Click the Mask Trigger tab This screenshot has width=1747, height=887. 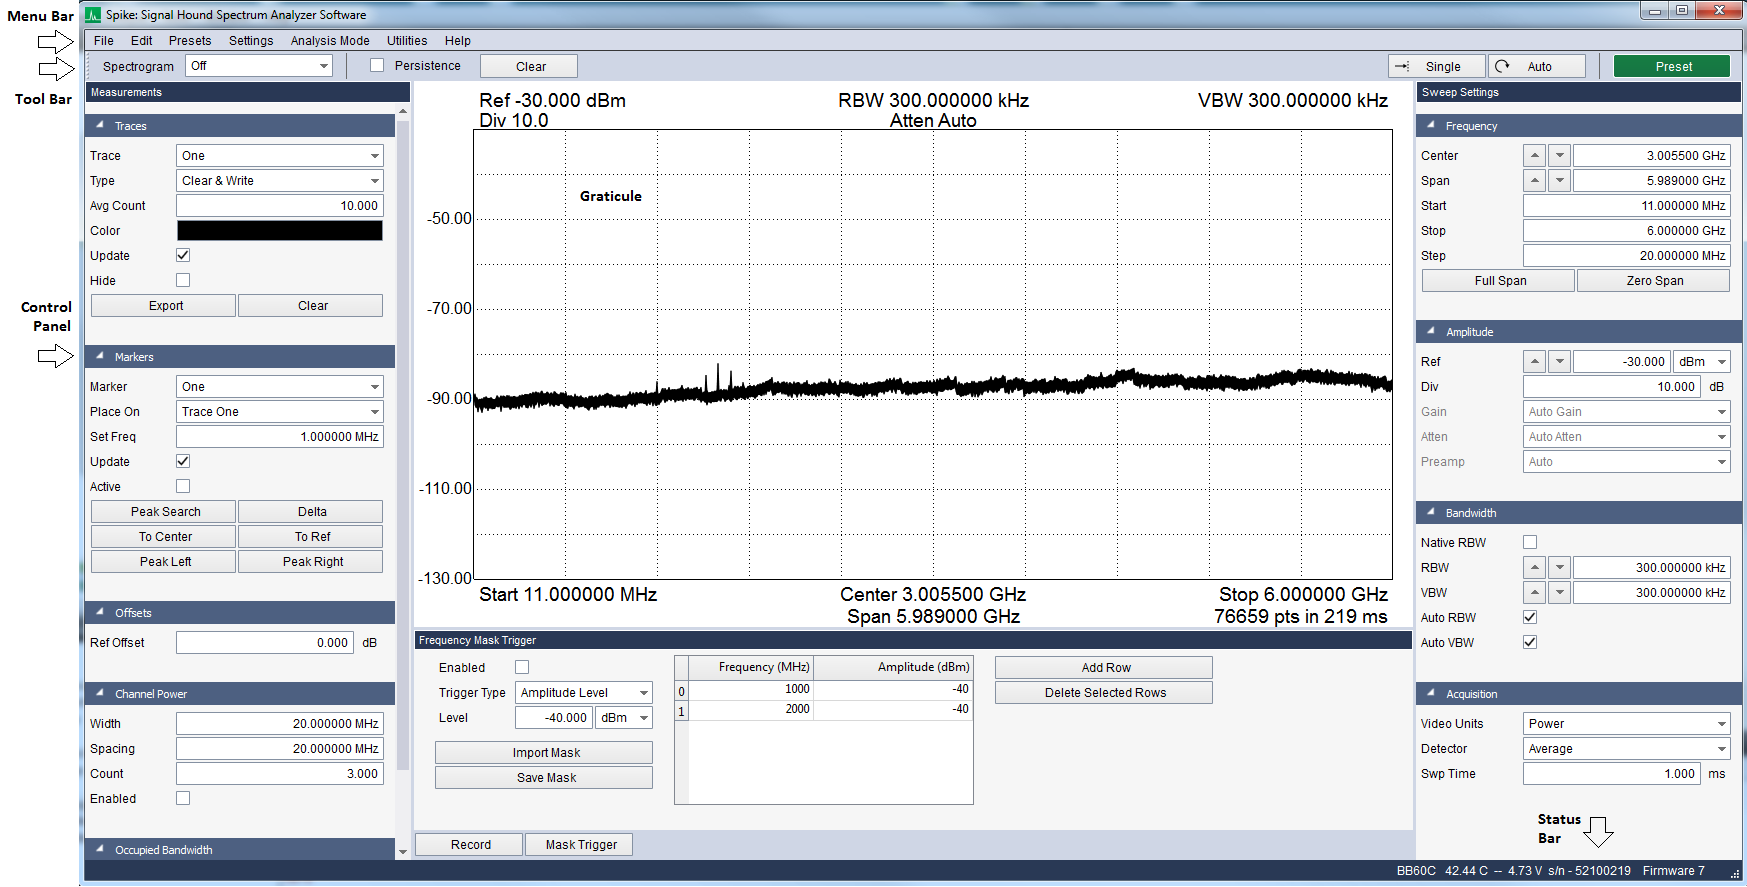point(580,845)
